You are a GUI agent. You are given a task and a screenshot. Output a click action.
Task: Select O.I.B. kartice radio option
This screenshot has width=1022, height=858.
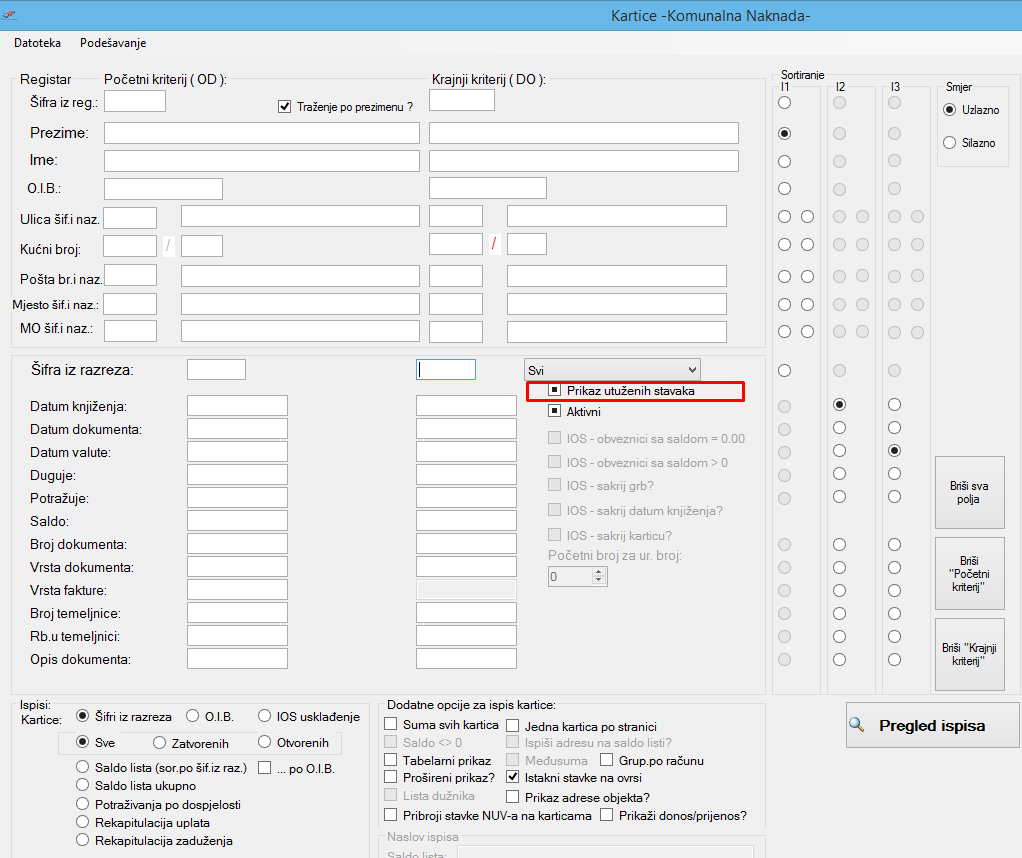click(193, 716)
